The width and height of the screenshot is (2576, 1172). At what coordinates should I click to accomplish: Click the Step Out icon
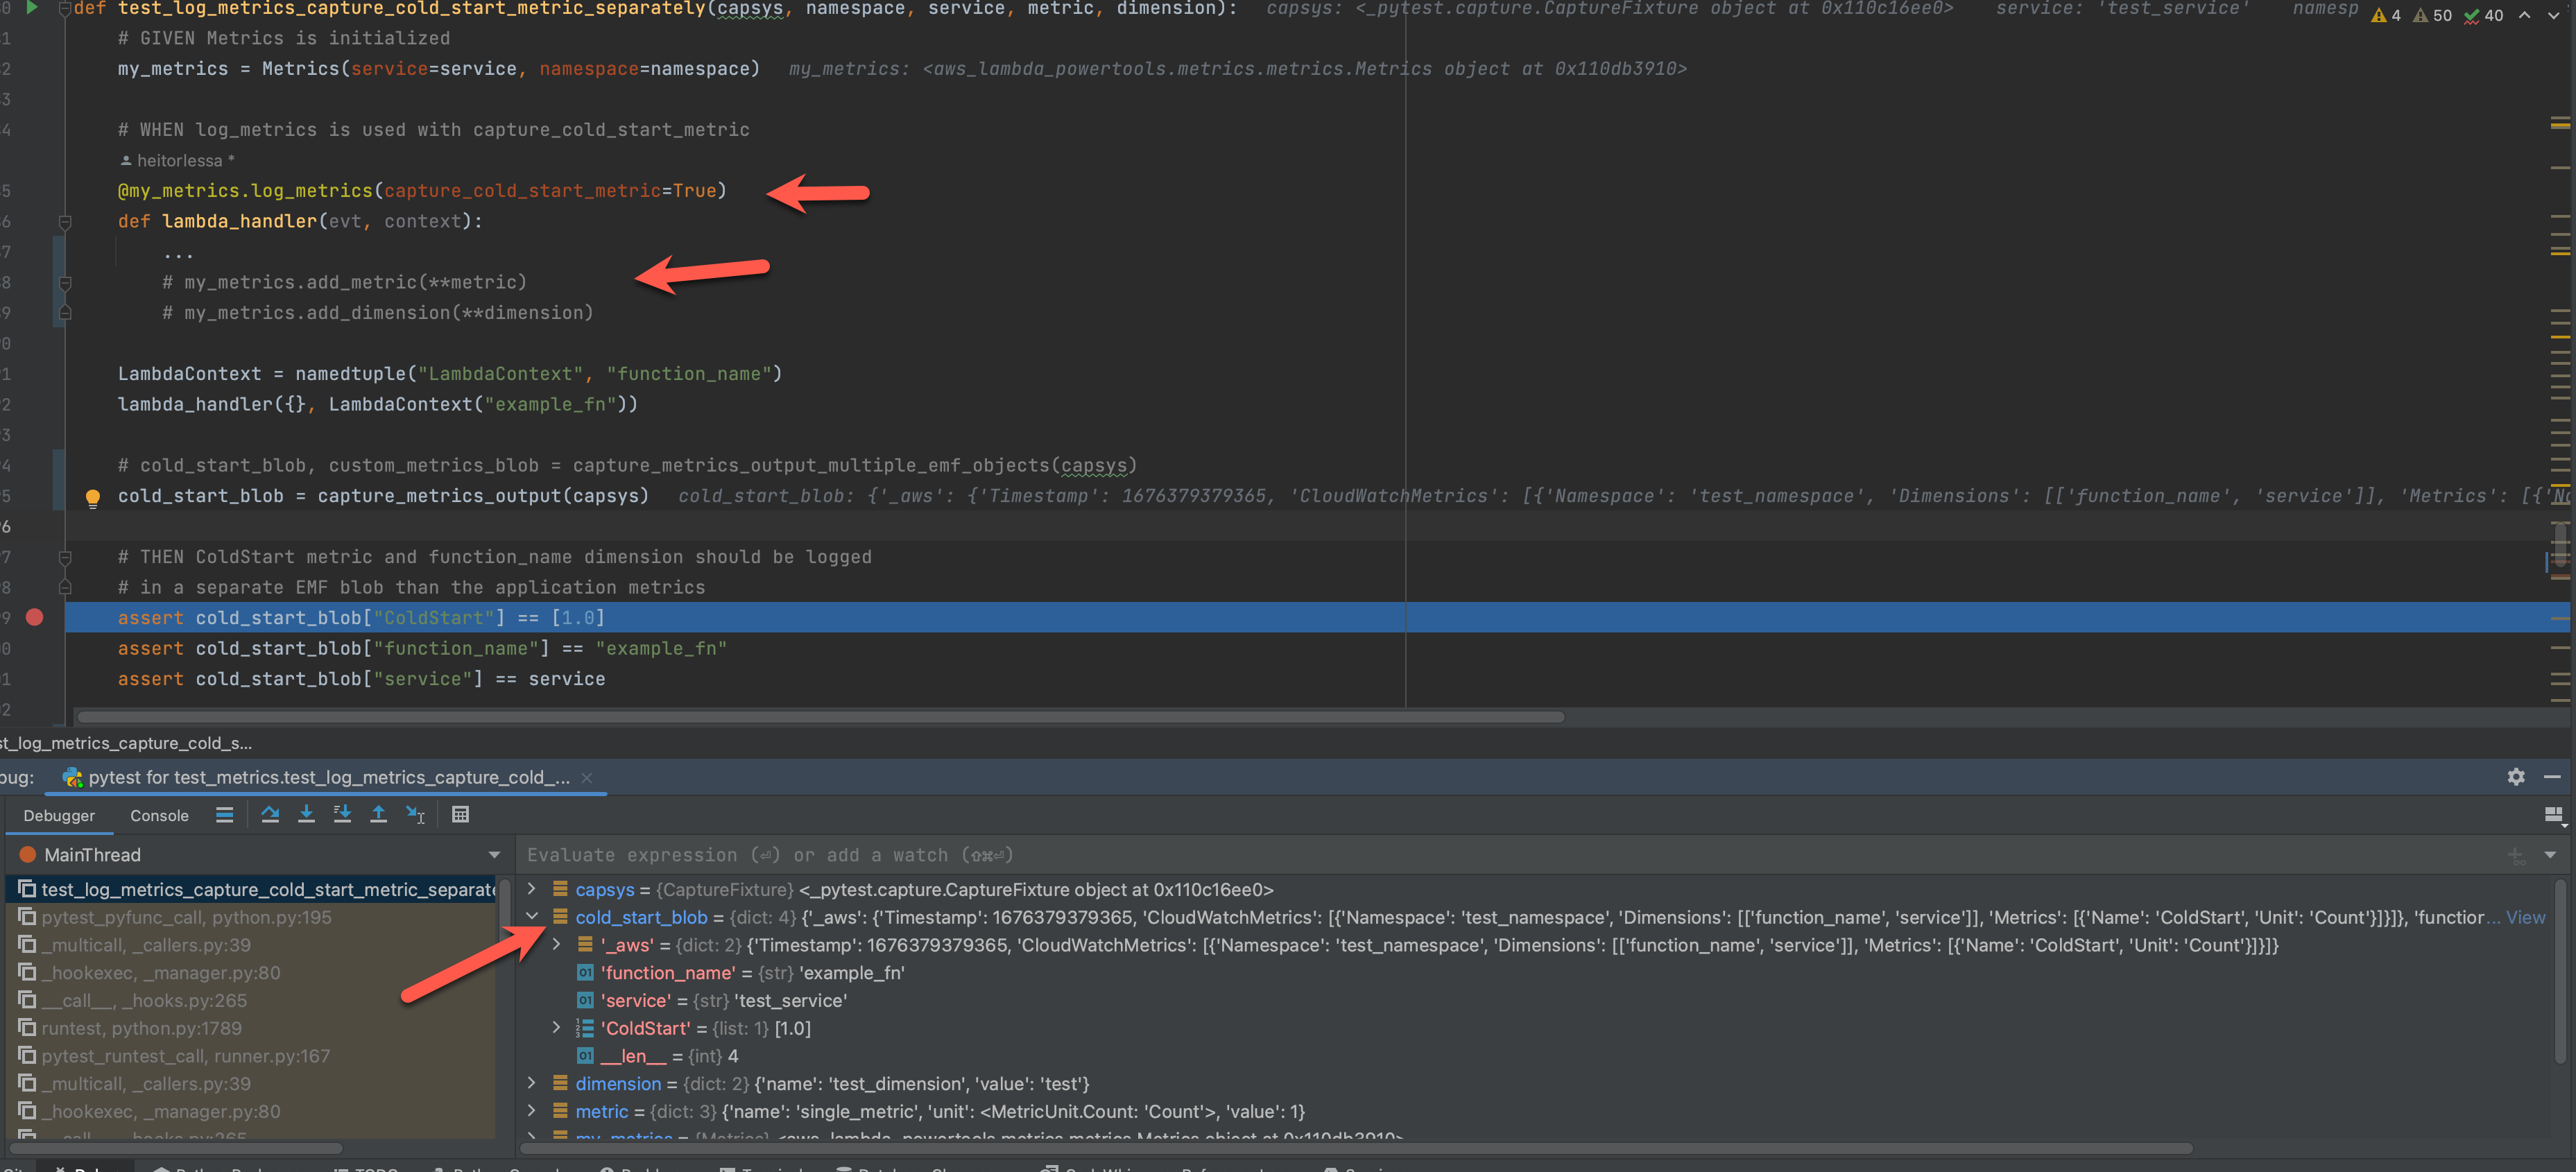pos(379,814)
